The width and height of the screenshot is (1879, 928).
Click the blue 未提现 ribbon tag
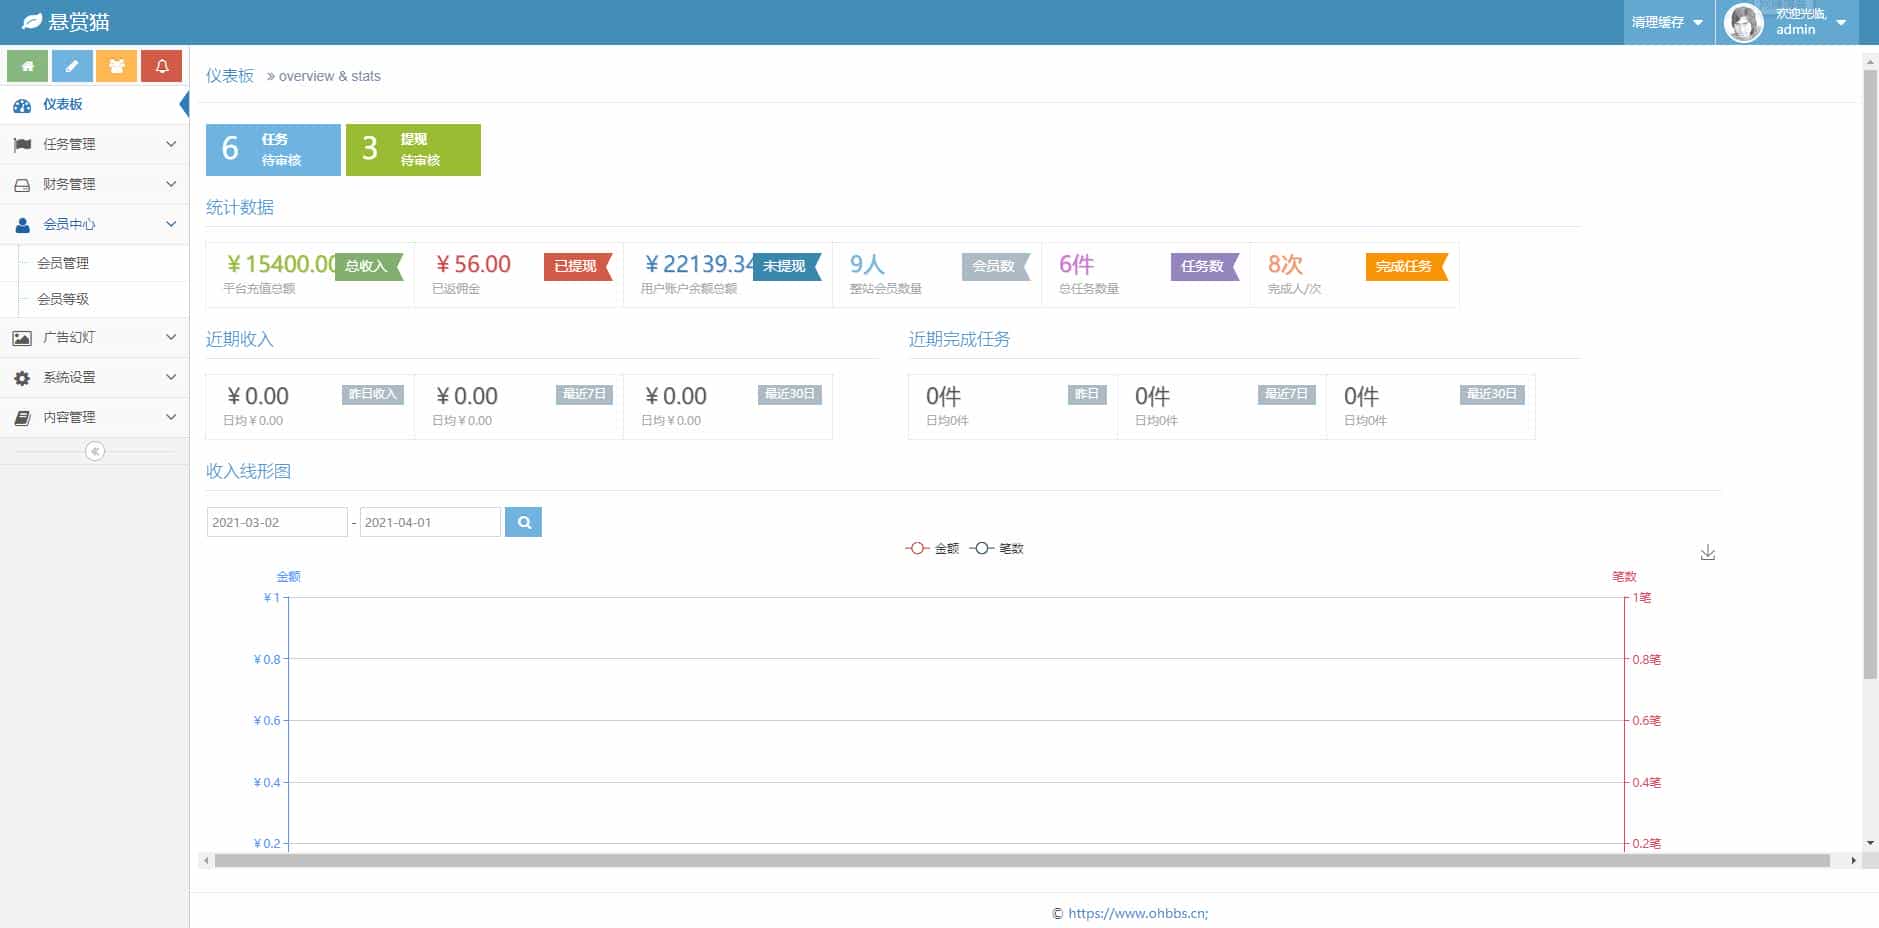pos(786,266)
